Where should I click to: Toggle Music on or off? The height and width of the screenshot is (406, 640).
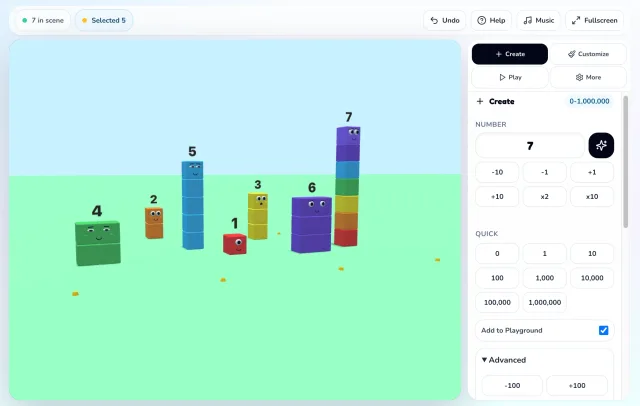[538, 20]
